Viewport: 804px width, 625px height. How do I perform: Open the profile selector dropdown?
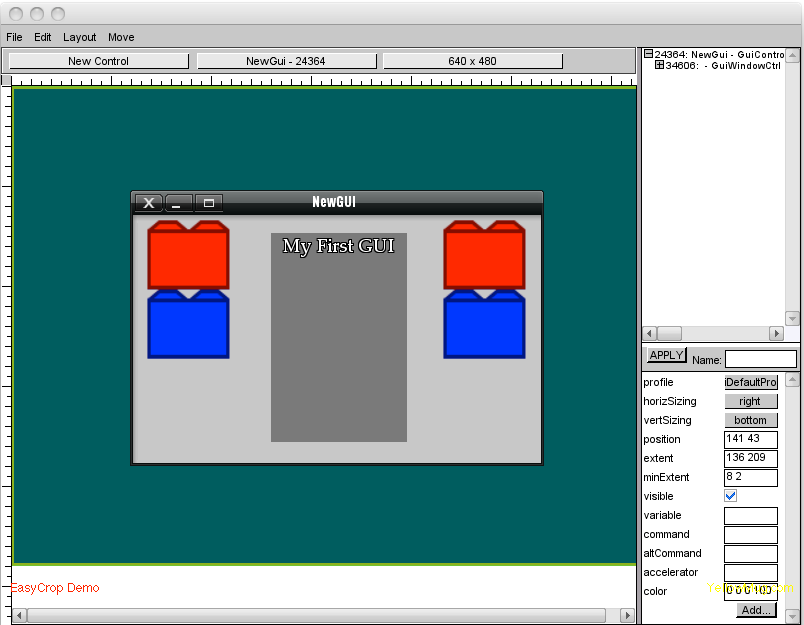click(x=750, y=382)
